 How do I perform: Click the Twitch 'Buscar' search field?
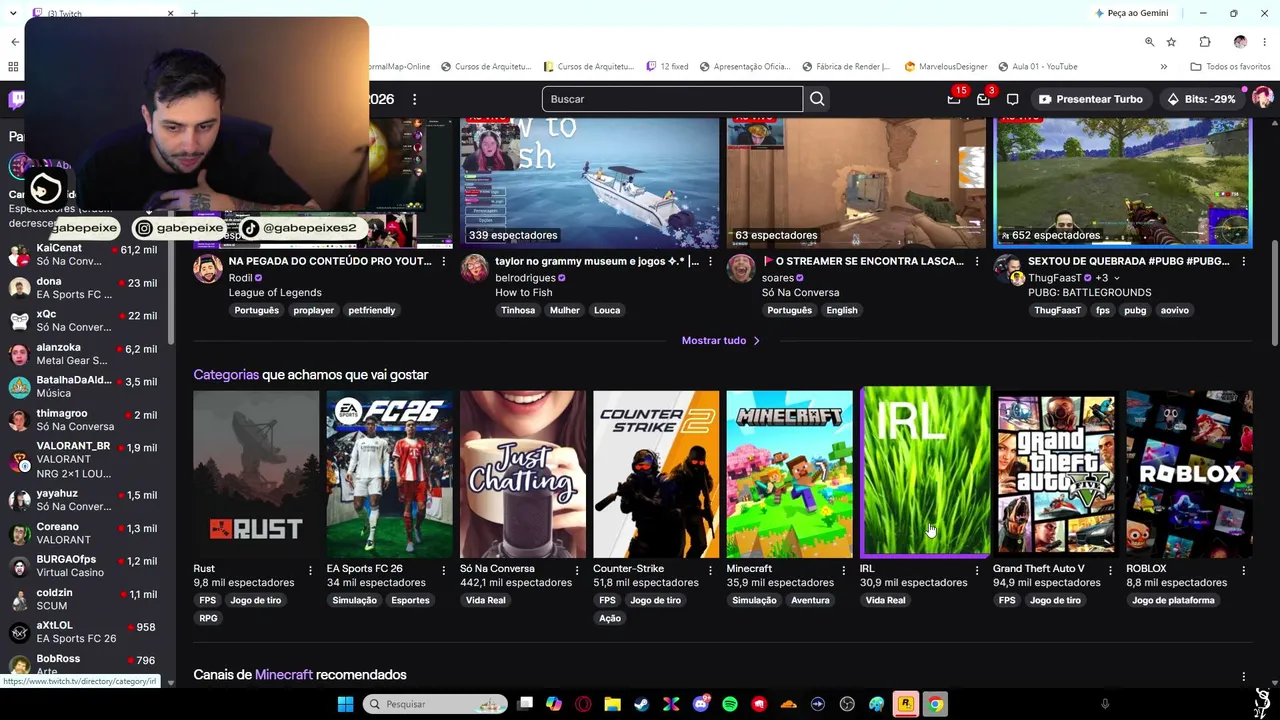pyautogui.click(x=672, y=99)
